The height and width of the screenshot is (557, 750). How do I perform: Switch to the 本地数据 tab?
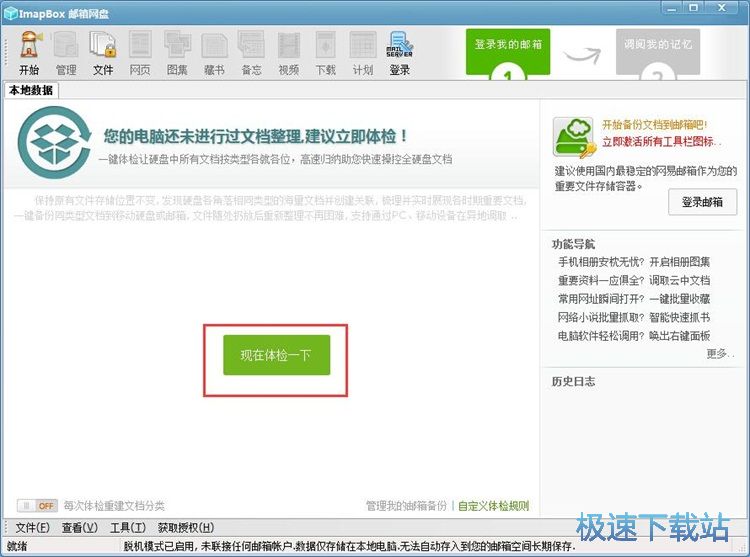tap(31, 90)
